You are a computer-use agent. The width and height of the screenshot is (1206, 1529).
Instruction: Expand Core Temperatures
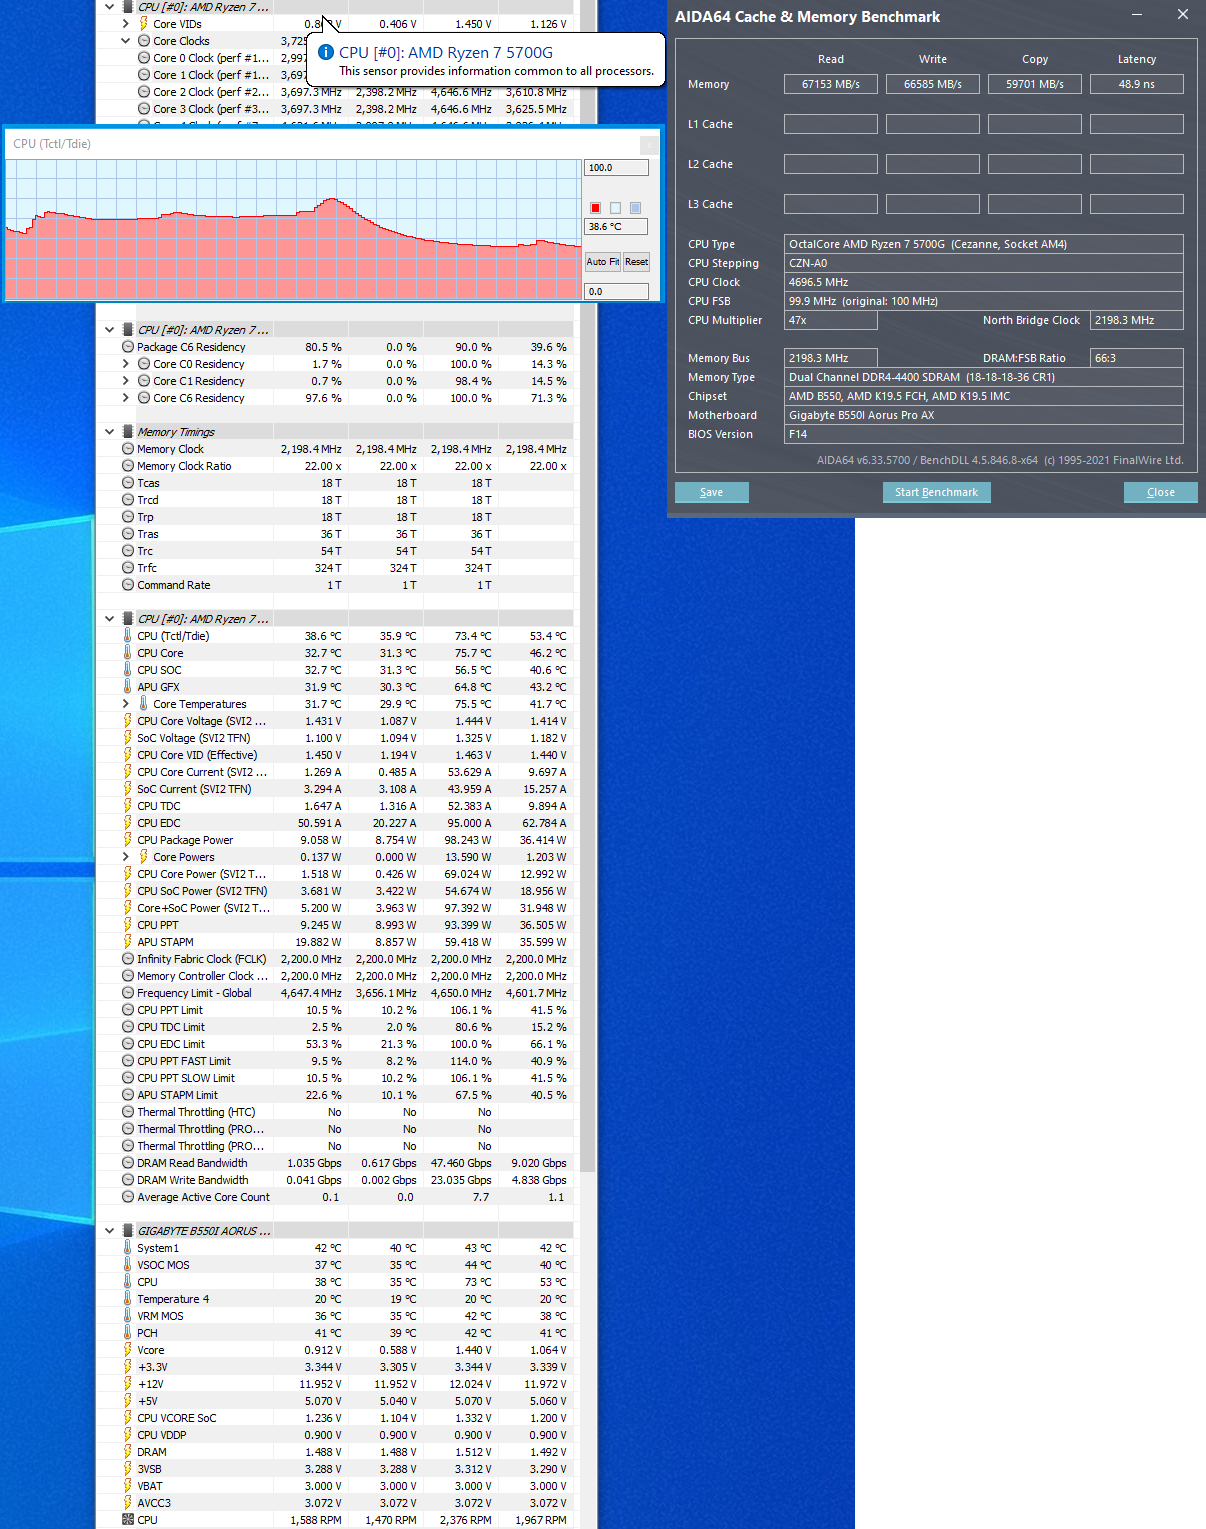(125, 704)
